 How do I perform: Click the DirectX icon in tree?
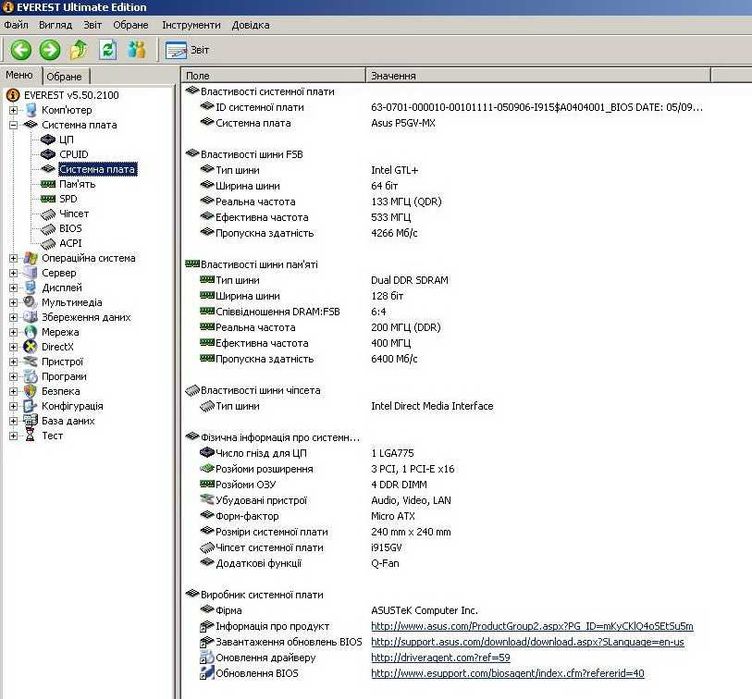(31, 347)
